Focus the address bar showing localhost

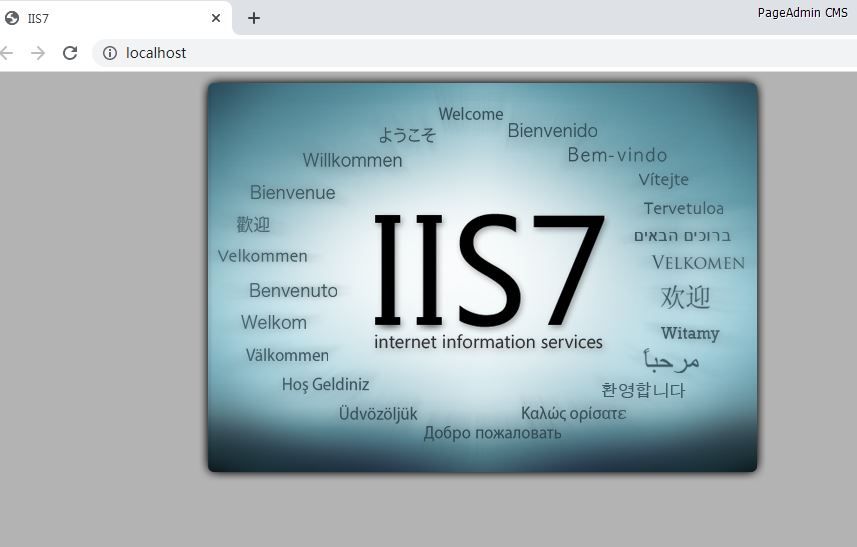(x=474, y=53)
